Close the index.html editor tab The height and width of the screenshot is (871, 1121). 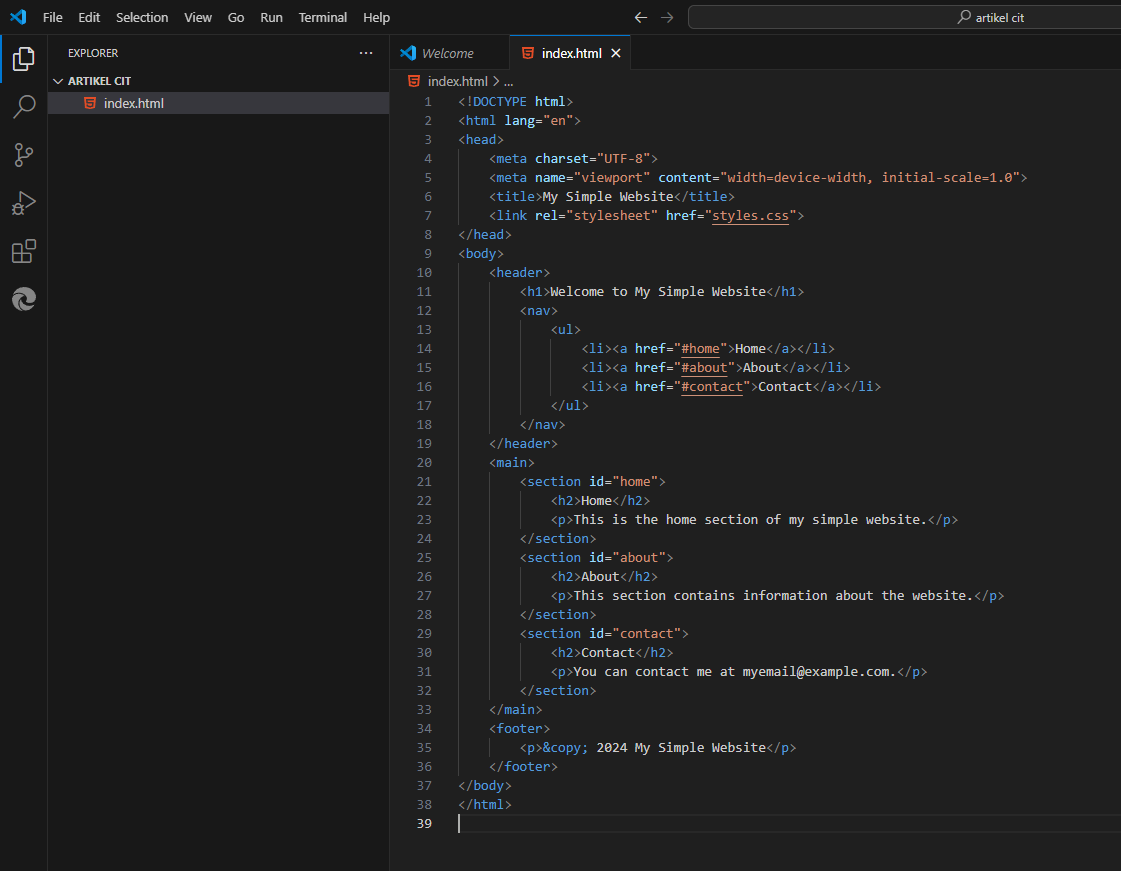click(616, 53)
